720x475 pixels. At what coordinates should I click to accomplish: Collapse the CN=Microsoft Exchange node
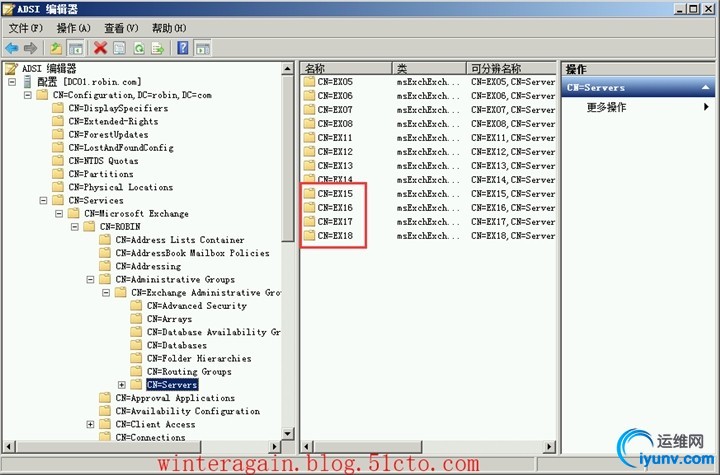point(59,214)
